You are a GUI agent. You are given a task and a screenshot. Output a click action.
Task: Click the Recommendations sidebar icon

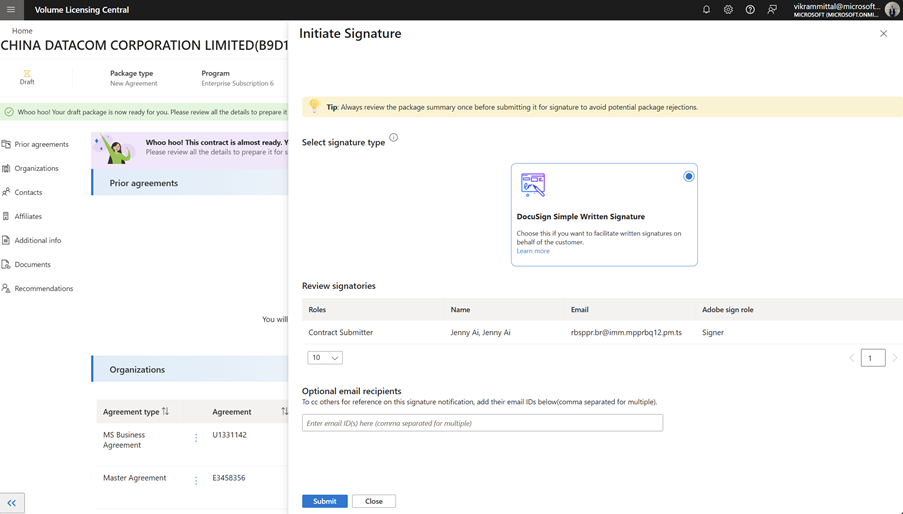(x=6, y=288)
